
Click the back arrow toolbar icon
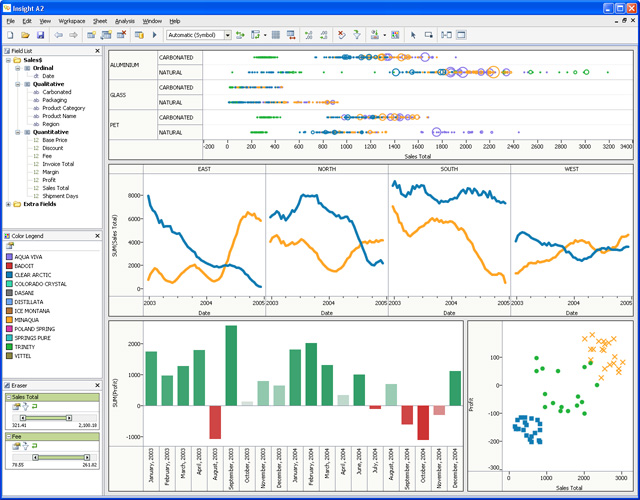[x=57, y=35]
